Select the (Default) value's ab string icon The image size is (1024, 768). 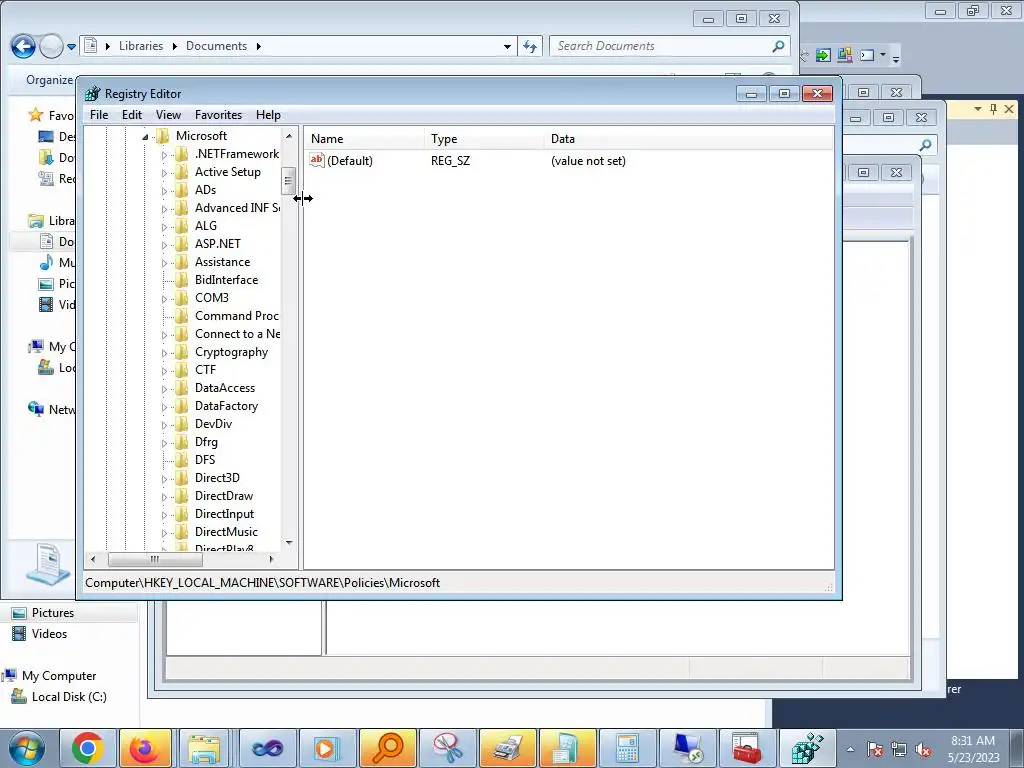(x=317, y=160)
